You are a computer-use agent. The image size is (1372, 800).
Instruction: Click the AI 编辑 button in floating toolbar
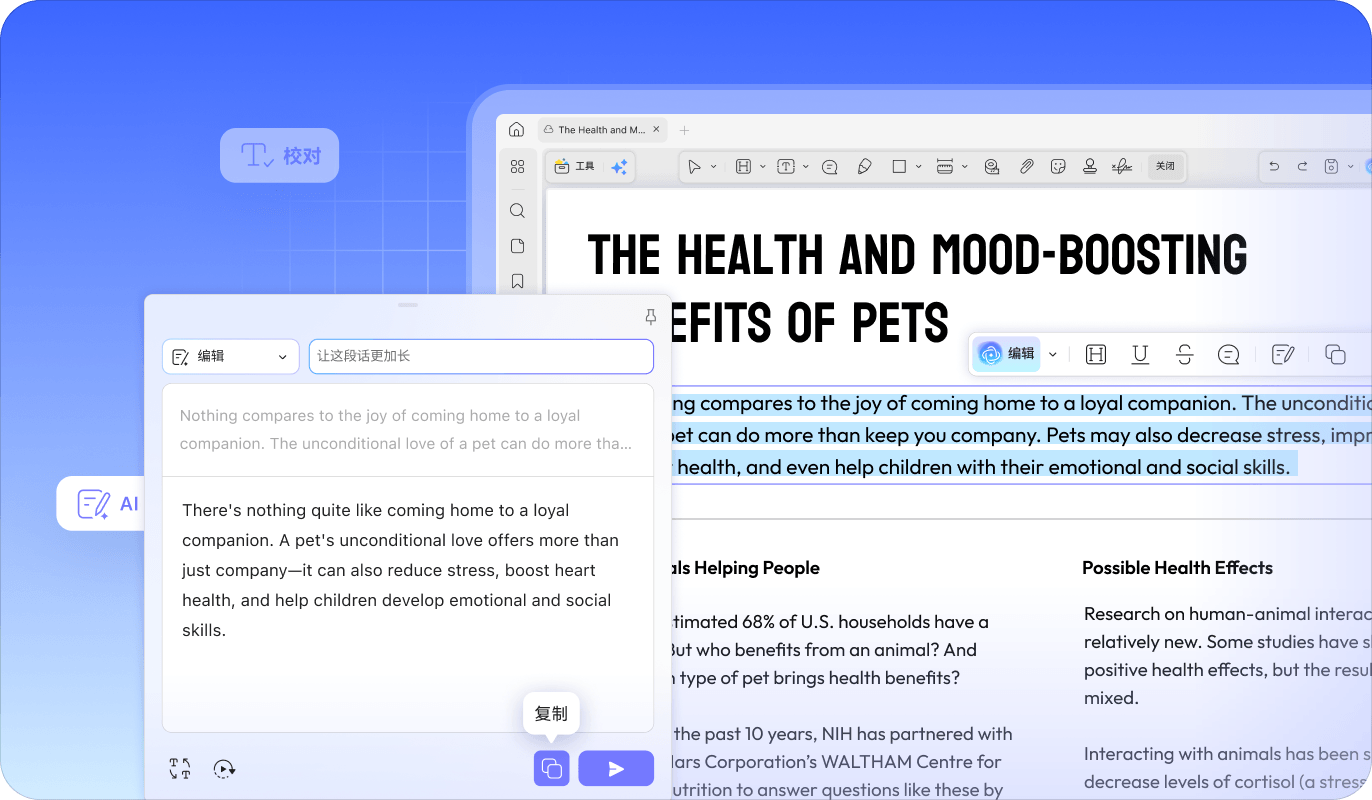pos(1007,354)
